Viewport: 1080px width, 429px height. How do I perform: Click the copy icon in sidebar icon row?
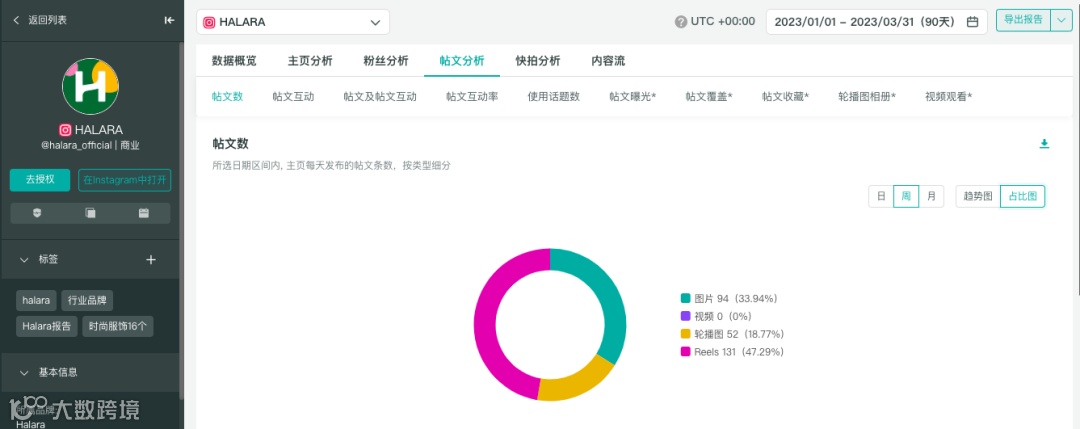click(x=90, y=213)
